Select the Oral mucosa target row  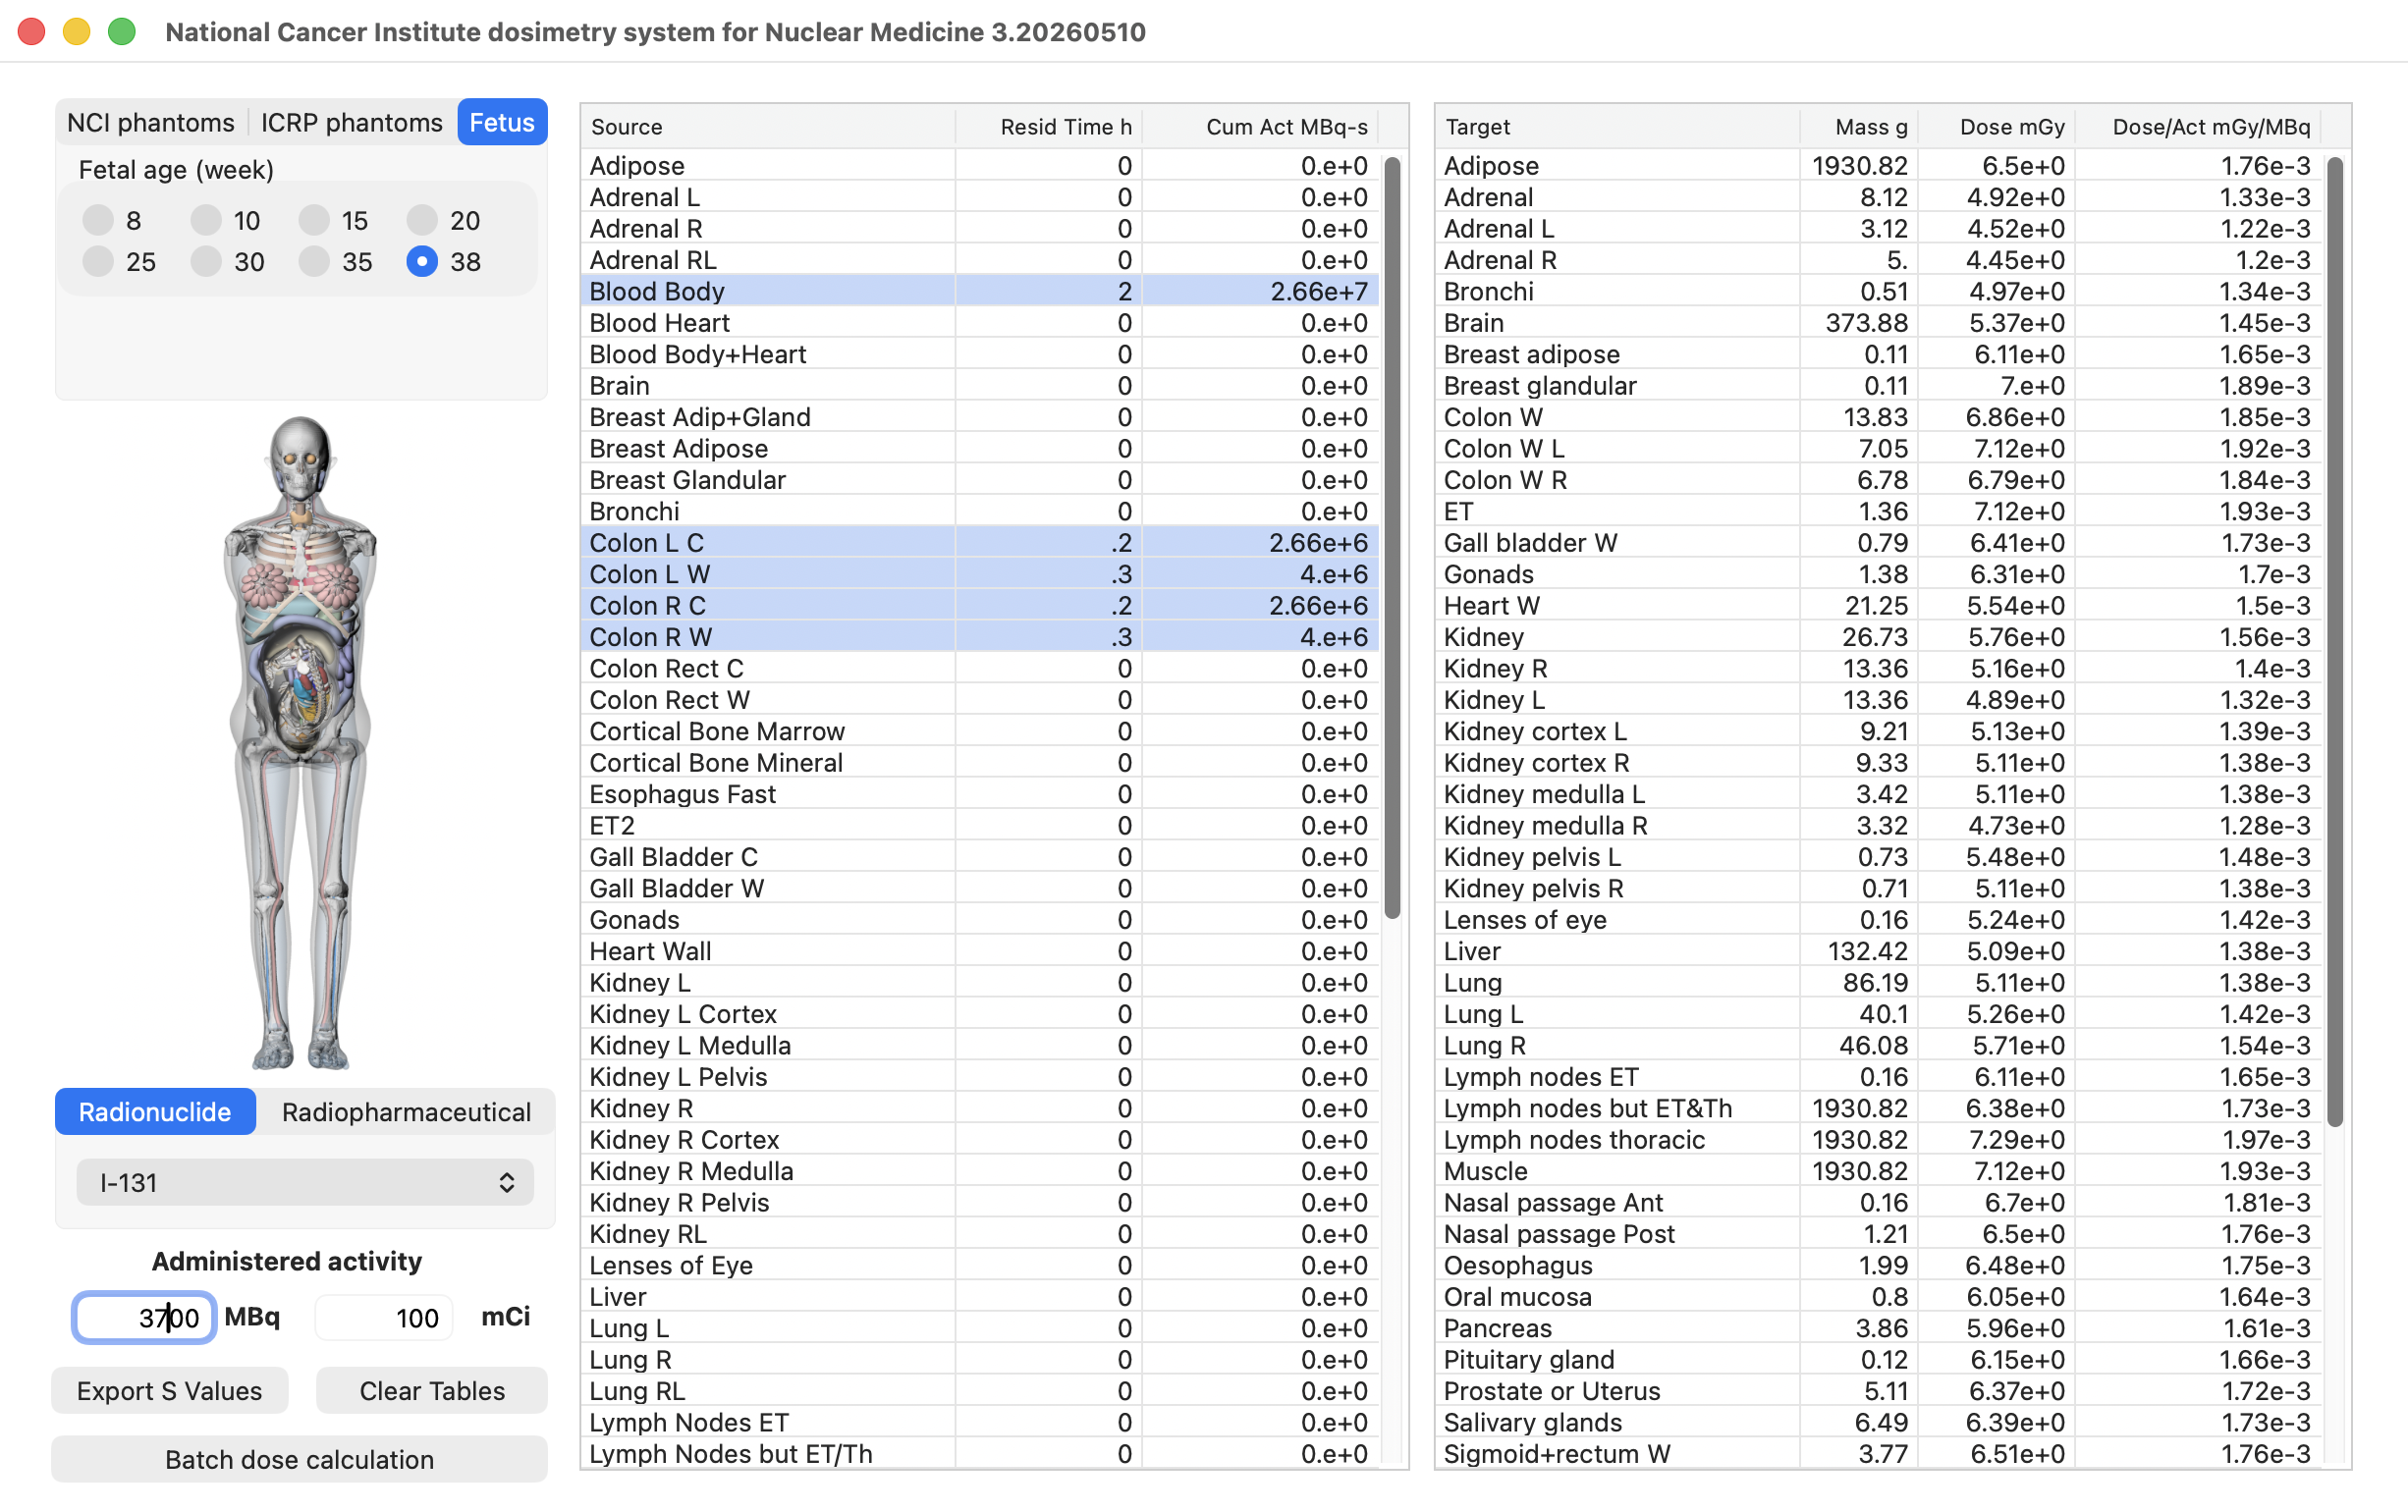(x=1878, y=1297)
